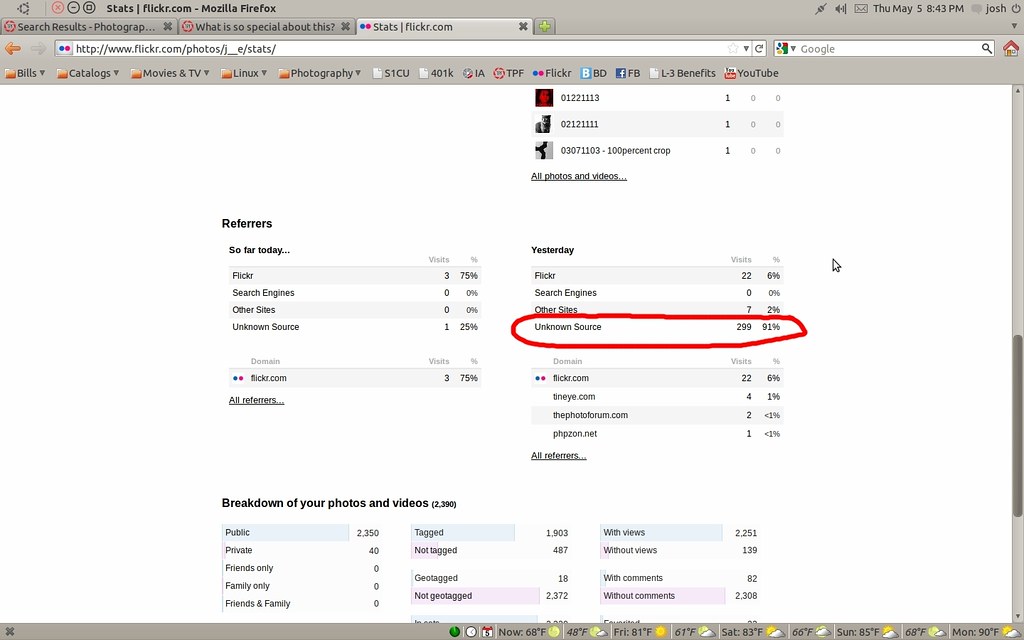Close the Search Results tab
This screenshot has height=640, width=1024.
[x=168, y=27]
